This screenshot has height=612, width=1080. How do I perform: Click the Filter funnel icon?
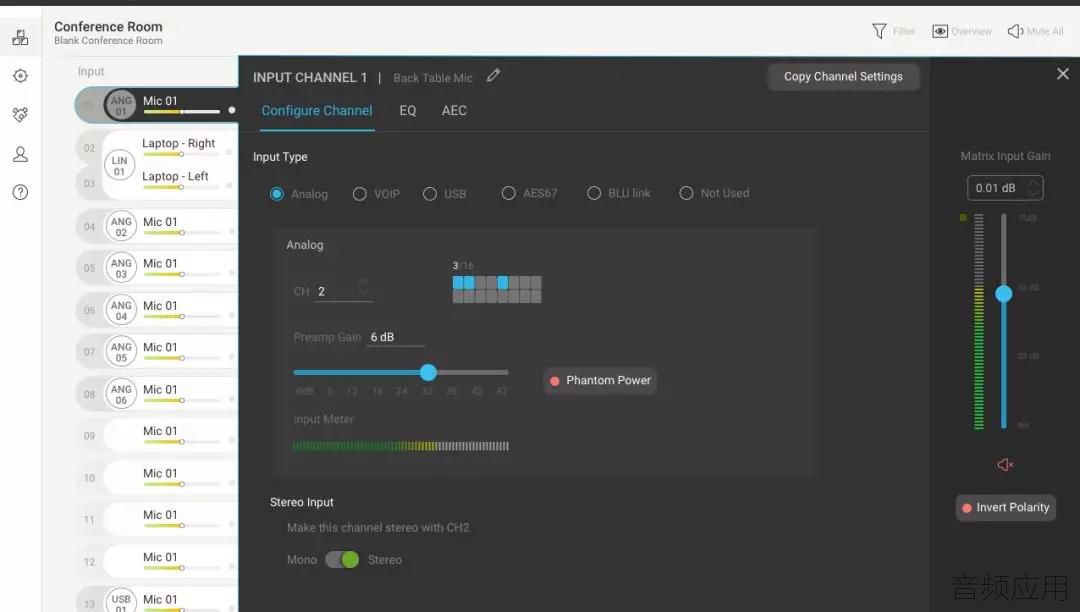(x=879, y=31)
